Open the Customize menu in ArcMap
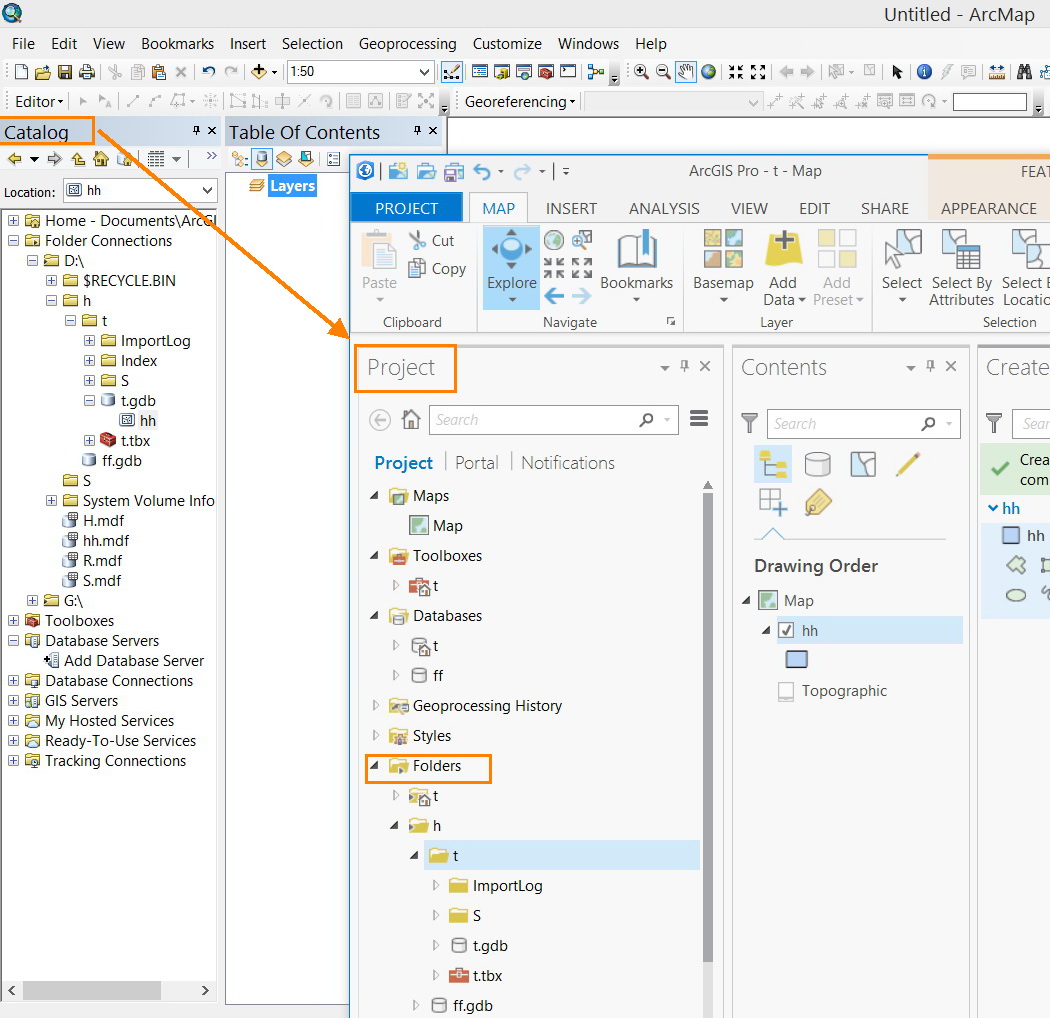The width and height of the screenshot is (1050, 1018). tap(507, 44)
